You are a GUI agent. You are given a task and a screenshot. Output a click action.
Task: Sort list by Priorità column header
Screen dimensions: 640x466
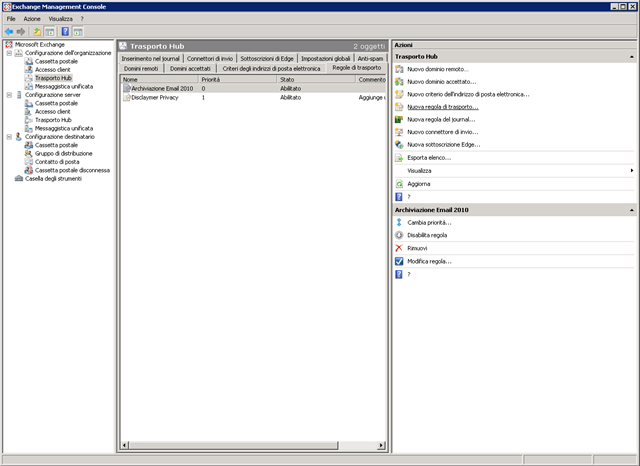238,80
